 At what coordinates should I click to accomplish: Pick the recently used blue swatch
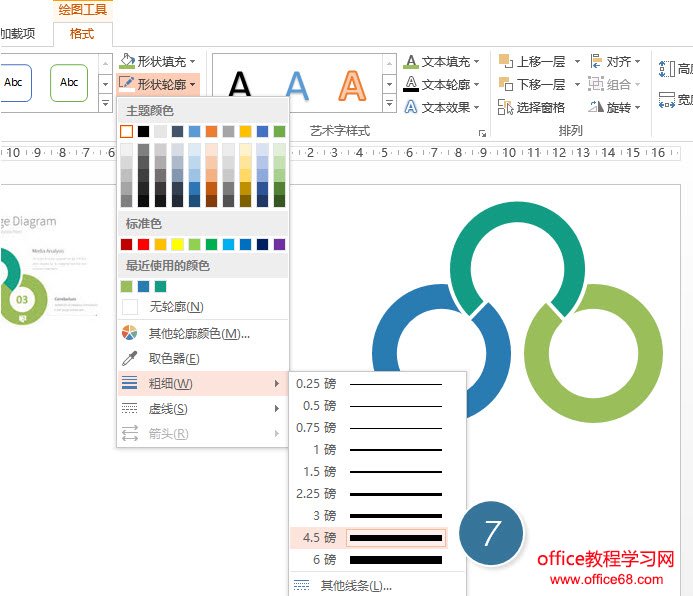pyautogui.click(x=143, y=286)
